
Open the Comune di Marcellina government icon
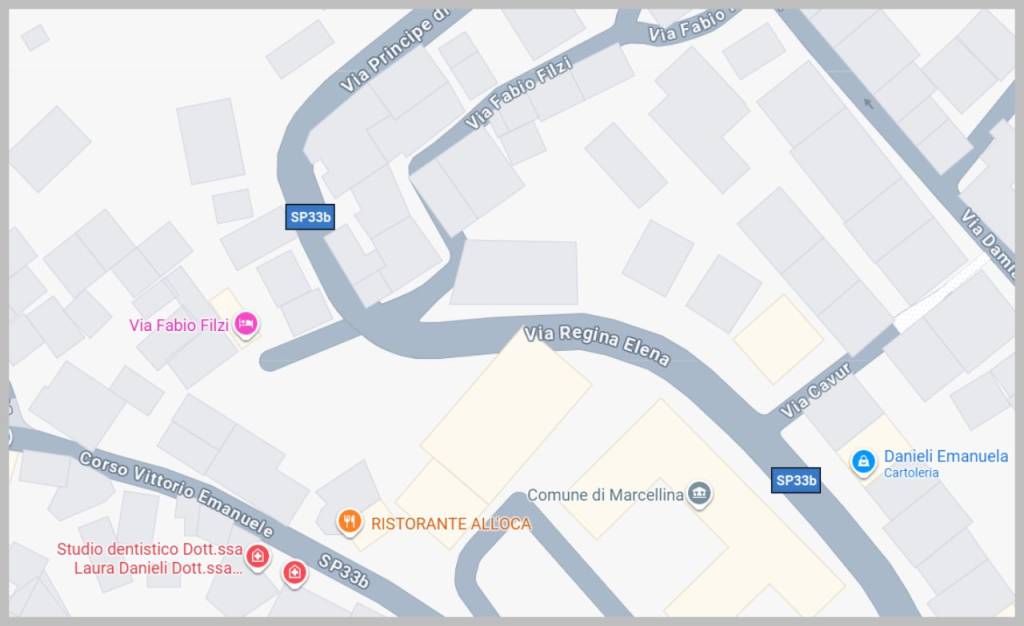699,493
